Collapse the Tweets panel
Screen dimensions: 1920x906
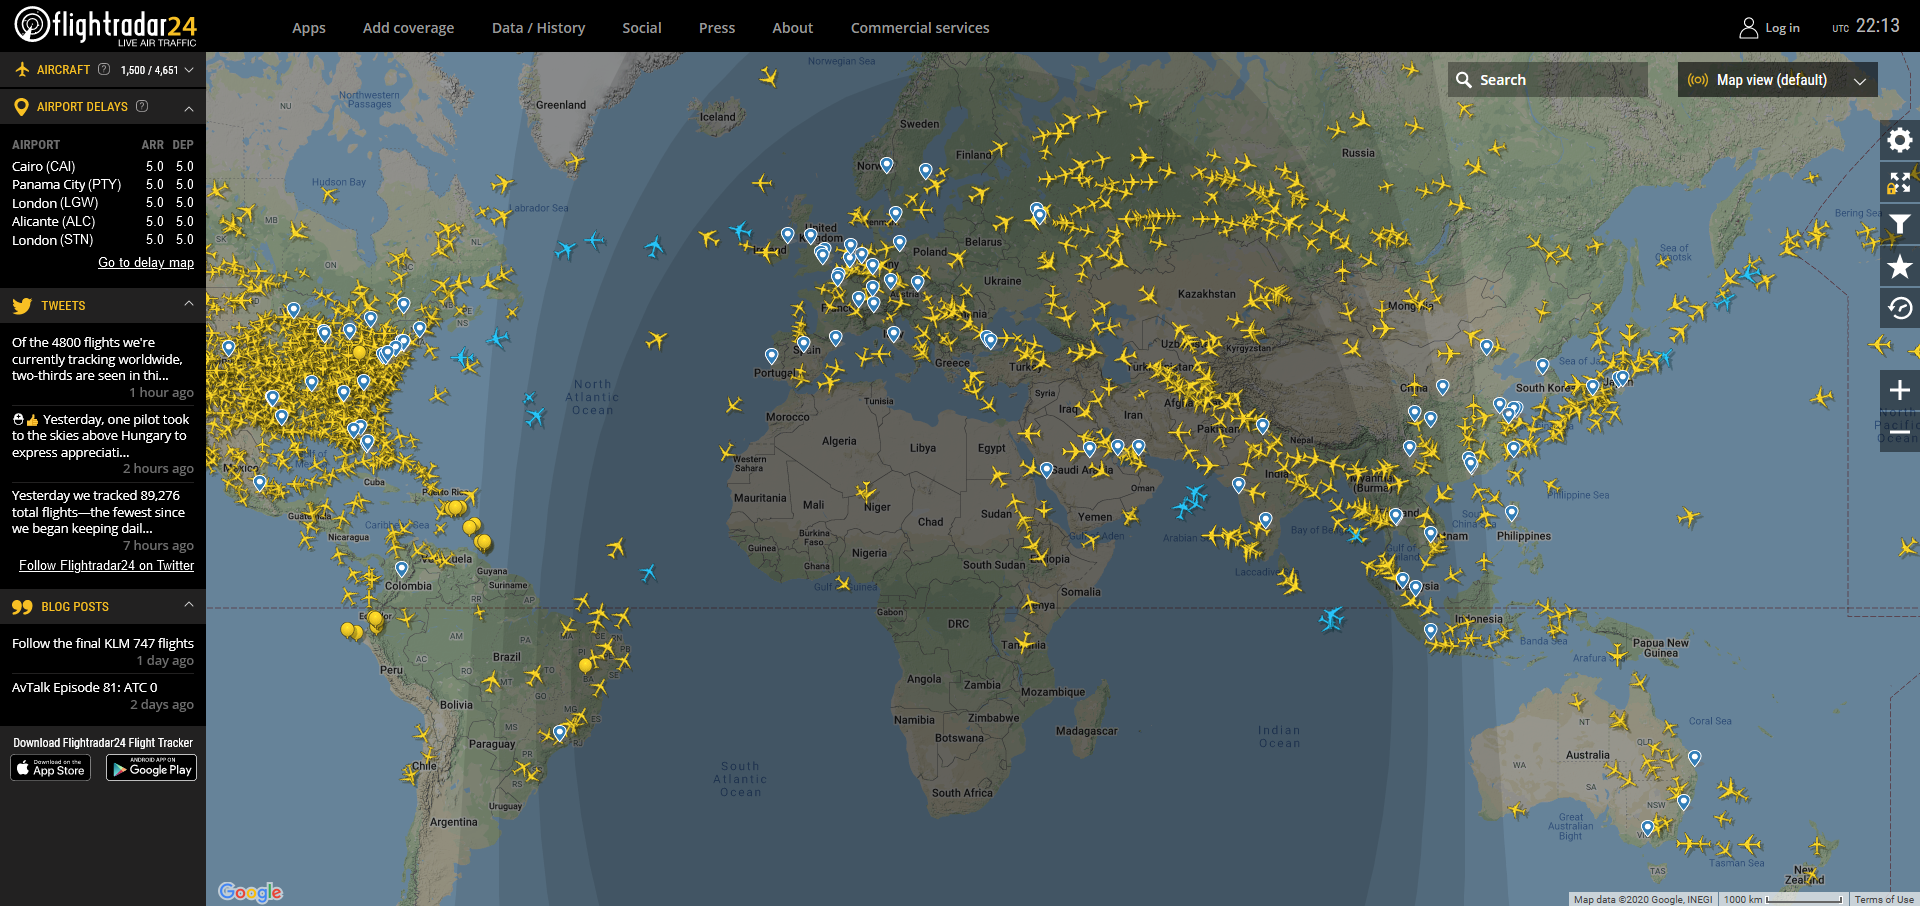coord(188,304)
